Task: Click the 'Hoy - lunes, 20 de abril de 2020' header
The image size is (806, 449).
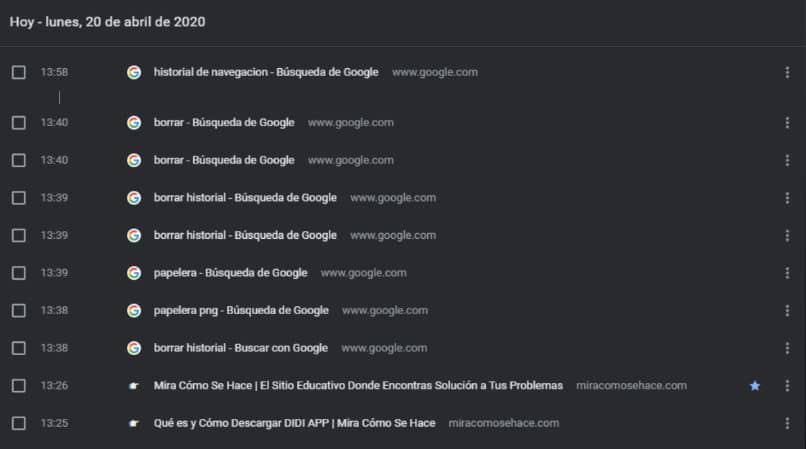Action: point(108,21)
